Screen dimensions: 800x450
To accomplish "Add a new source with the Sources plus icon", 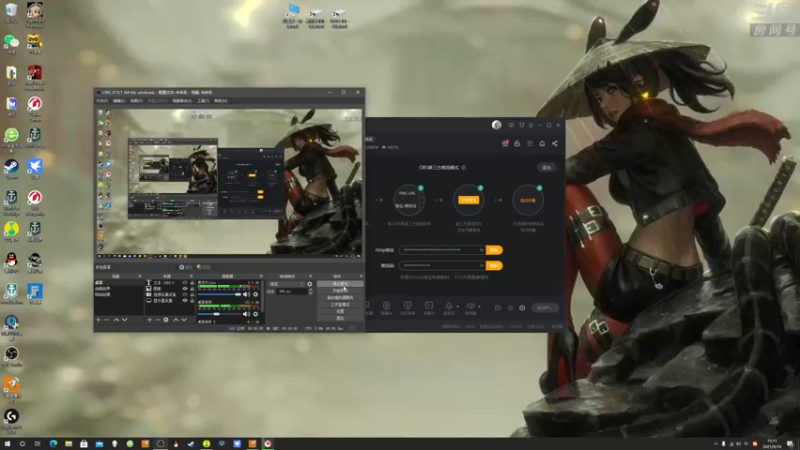I will [x=149, y=320].
